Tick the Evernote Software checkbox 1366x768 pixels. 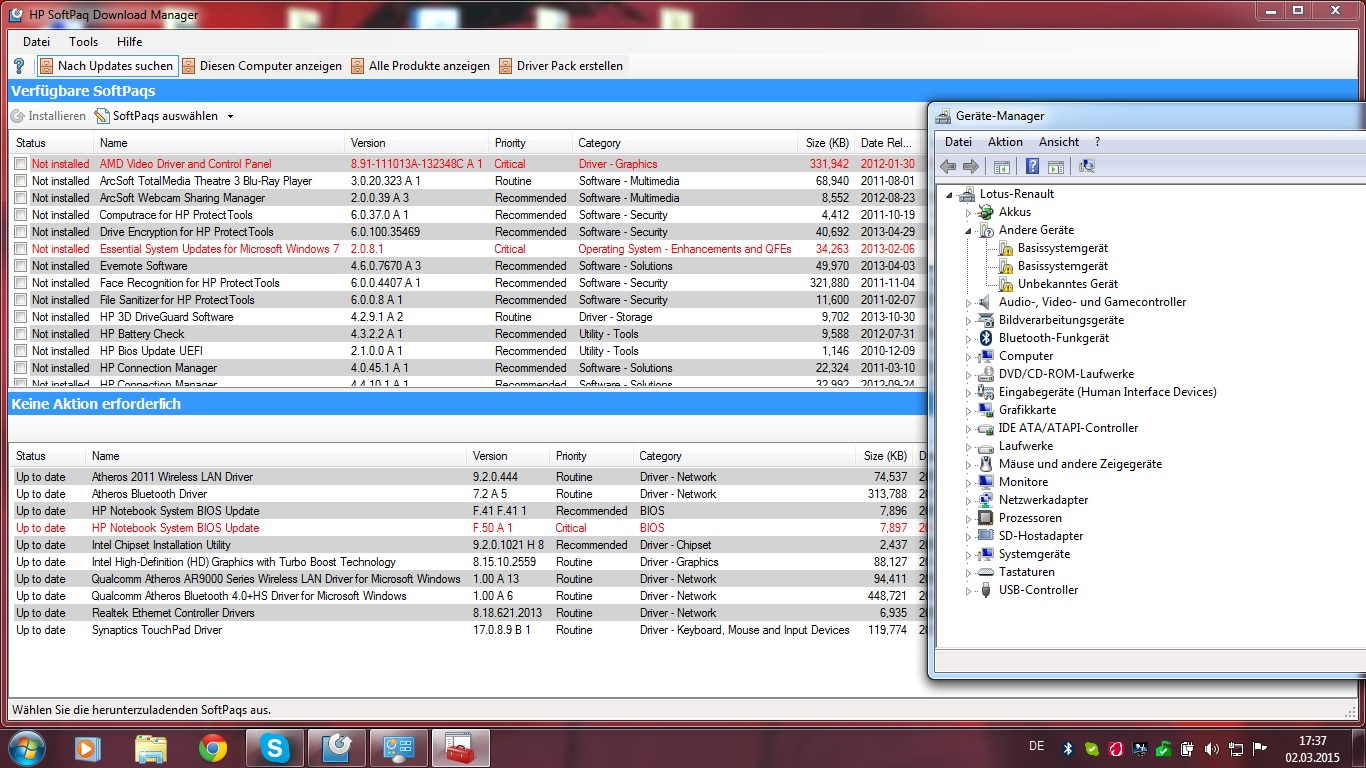click(x=21, y=266)
